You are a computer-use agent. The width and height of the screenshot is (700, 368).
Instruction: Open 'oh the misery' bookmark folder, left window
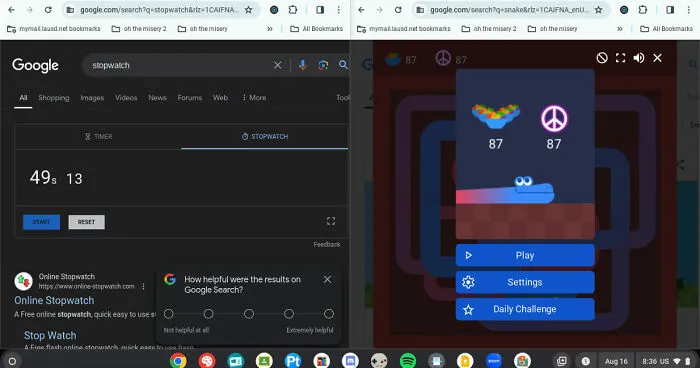(203, 29)
